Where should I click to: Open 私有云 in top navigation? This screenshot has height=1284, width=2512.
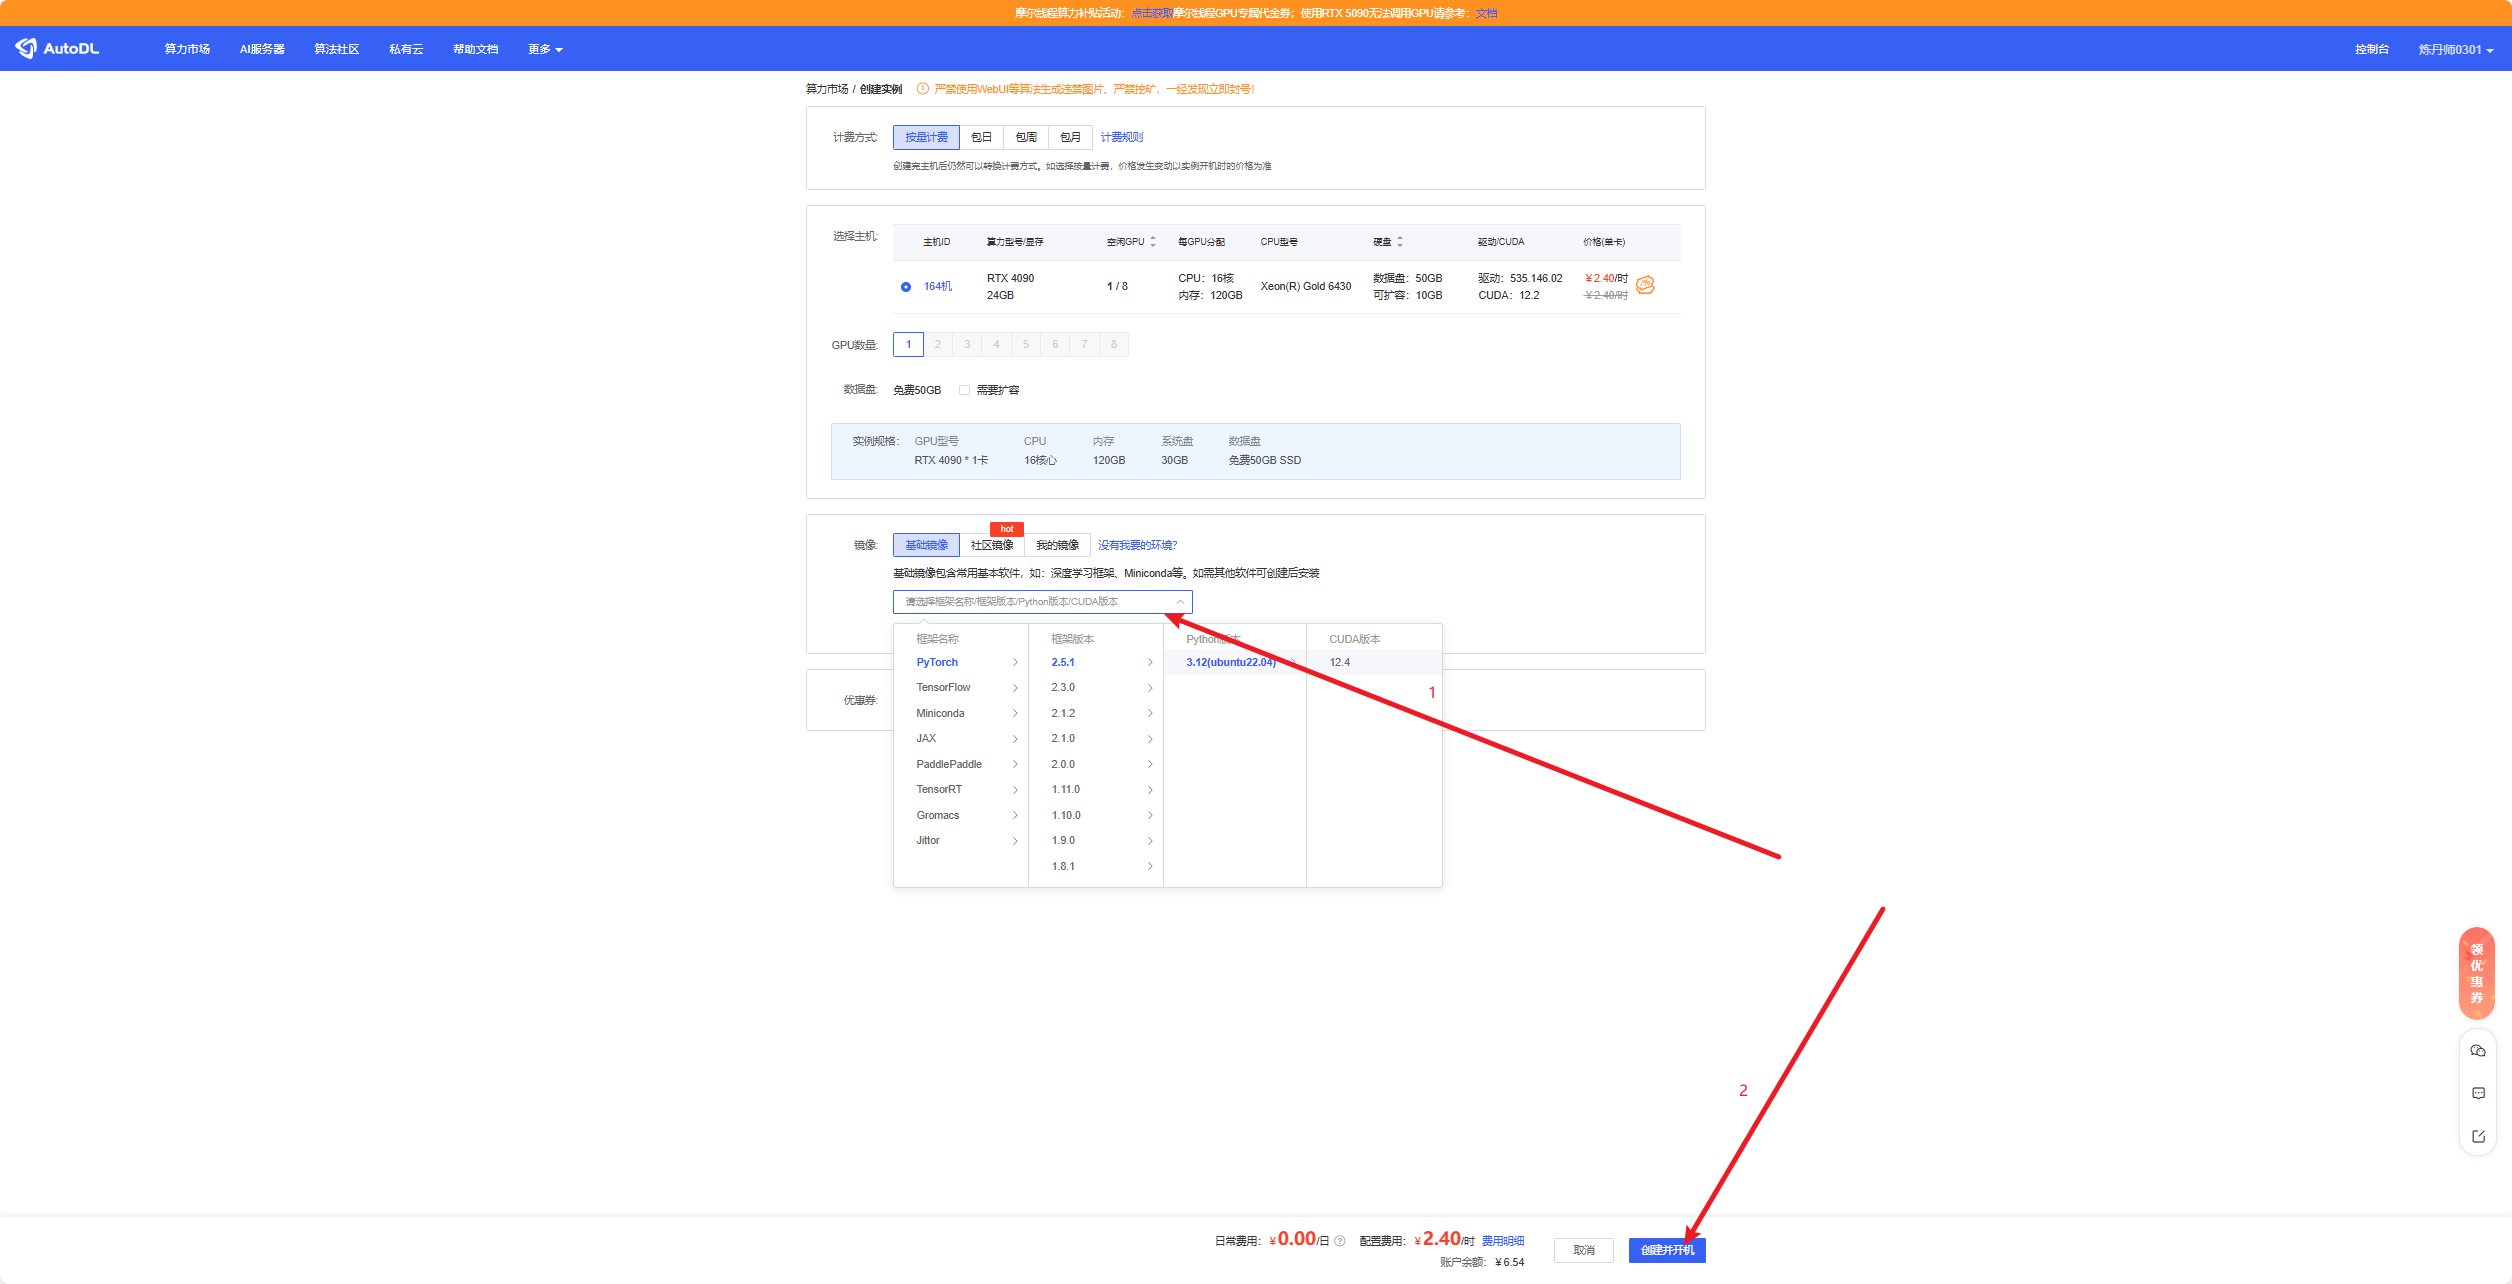pyautogui.click(x=406, y=49)
